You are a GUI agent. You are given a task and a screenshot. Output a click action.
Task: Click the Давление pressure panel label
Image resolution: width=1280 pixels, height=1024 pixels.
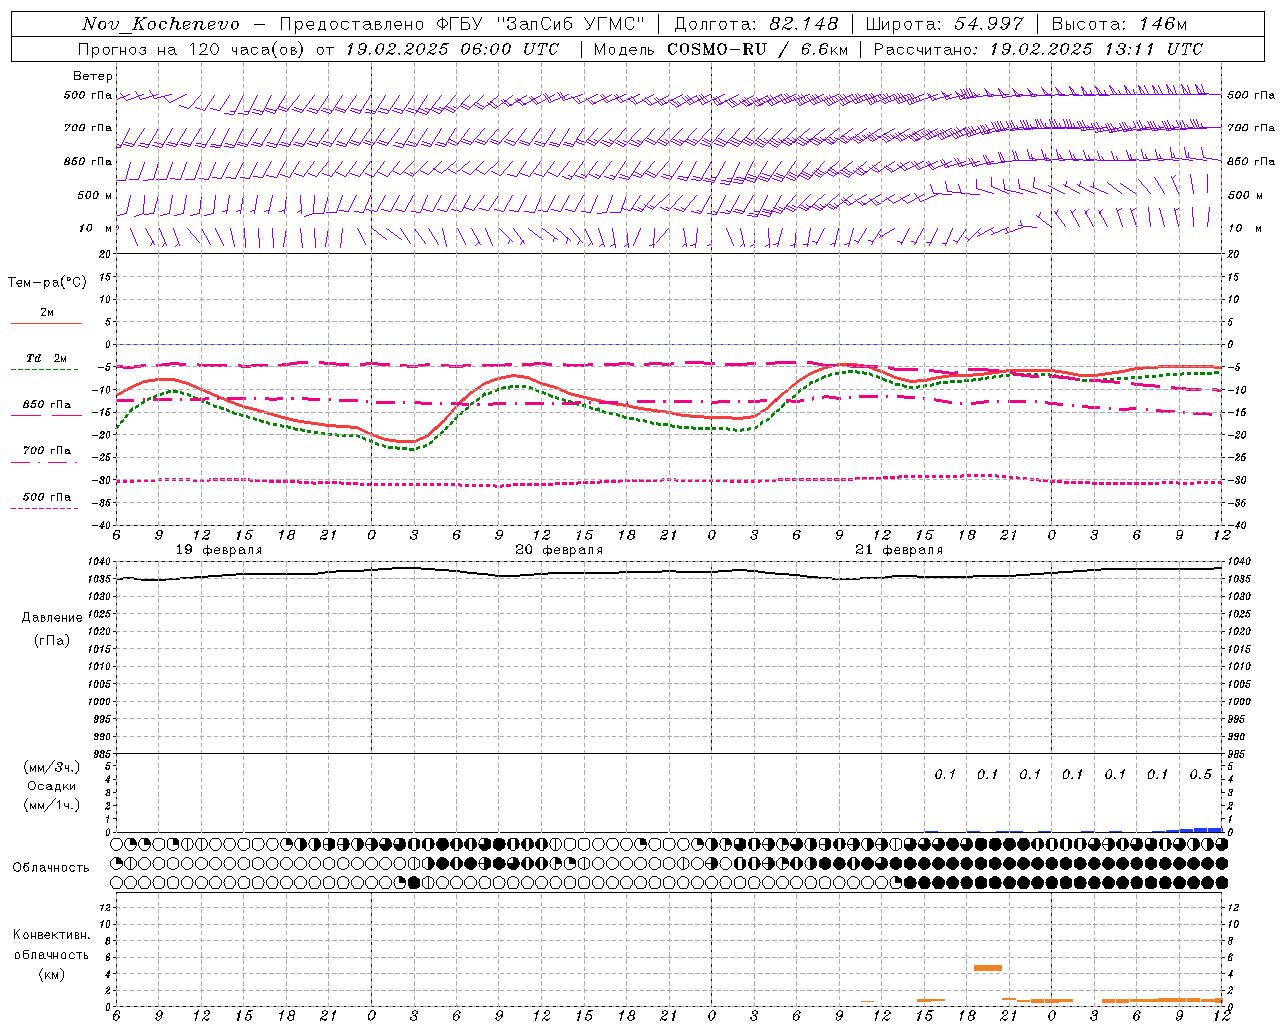tap(52, 618)
